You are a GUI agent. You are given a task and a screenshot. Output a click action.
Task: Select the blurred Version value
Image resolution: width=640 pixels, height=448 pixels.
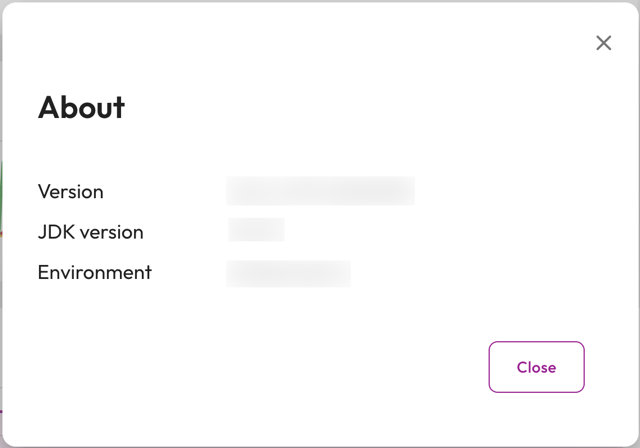(x=320, y=190)
